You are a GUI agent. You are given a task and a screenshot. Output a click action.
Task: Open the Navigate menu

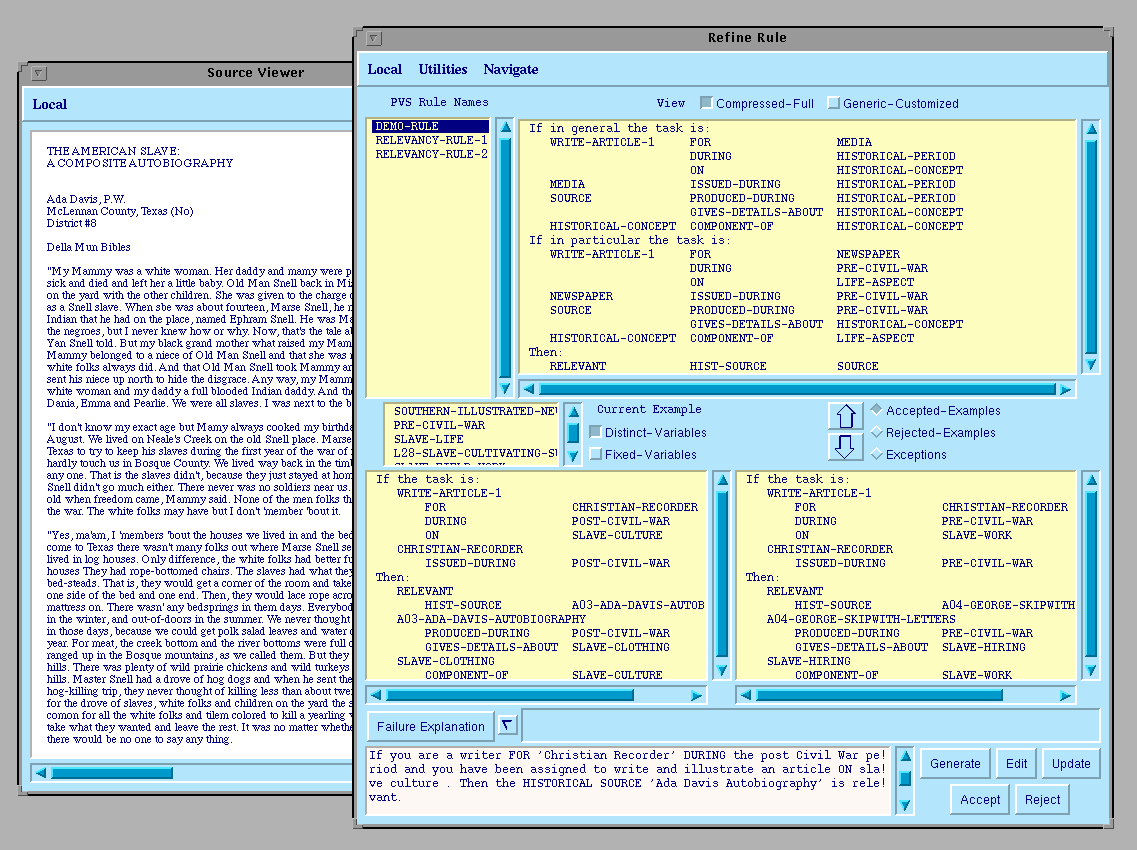pyautogui.click(x=511, y=69)
